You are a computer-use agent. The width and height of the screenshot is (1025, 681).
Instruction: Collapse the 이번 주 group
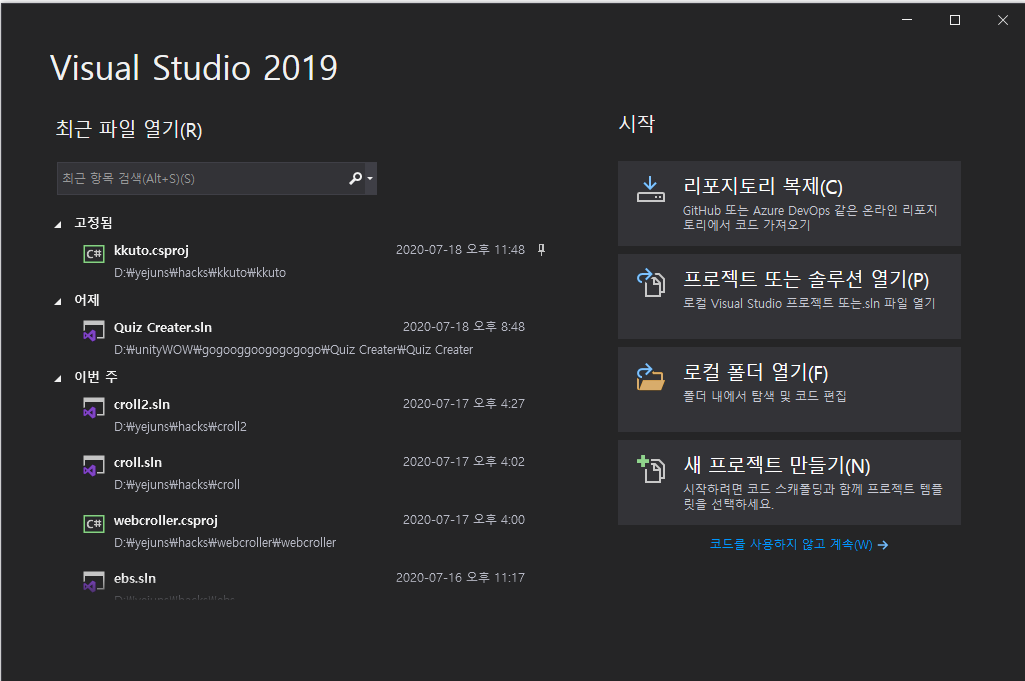point(58,378)
